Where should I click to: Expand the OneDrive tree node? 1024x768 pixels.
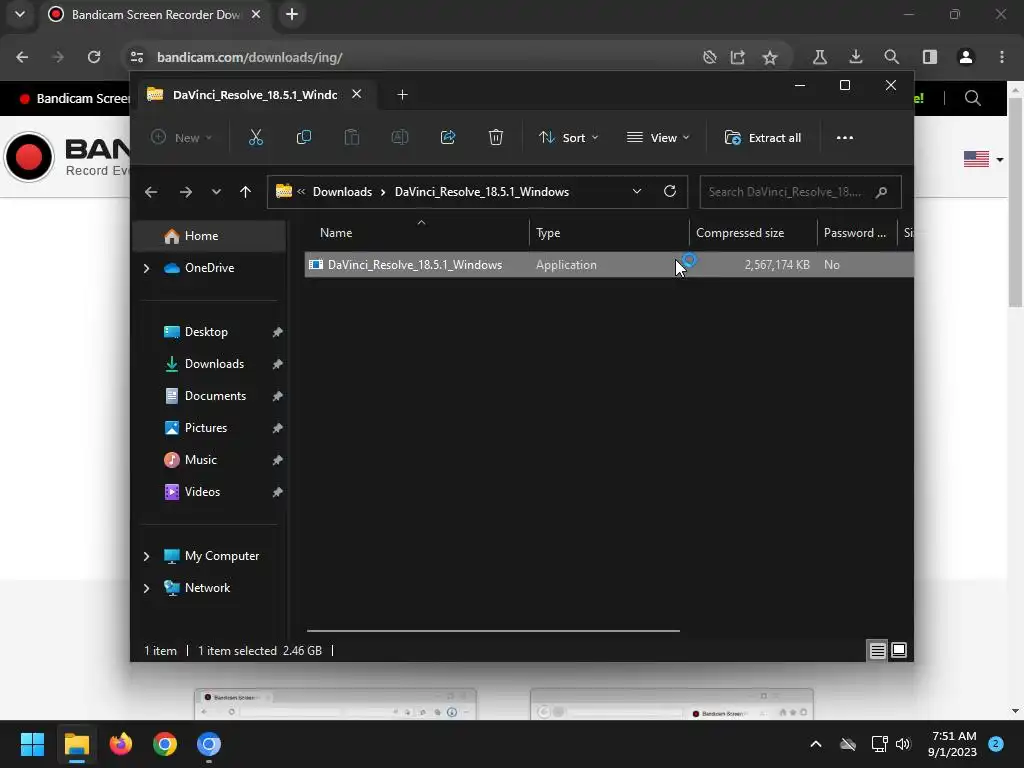[x=146, y=268]
